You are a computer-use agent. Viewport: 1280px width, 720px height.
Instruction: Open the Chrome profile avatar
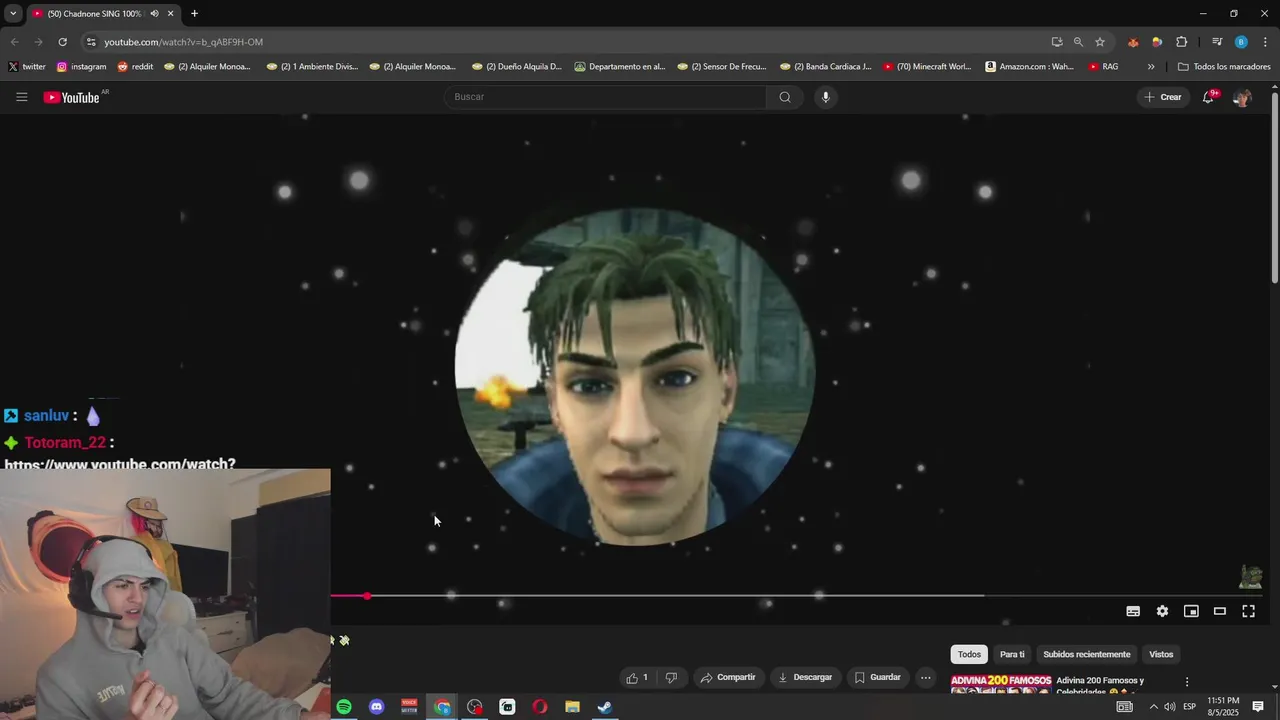point(1241,42)
